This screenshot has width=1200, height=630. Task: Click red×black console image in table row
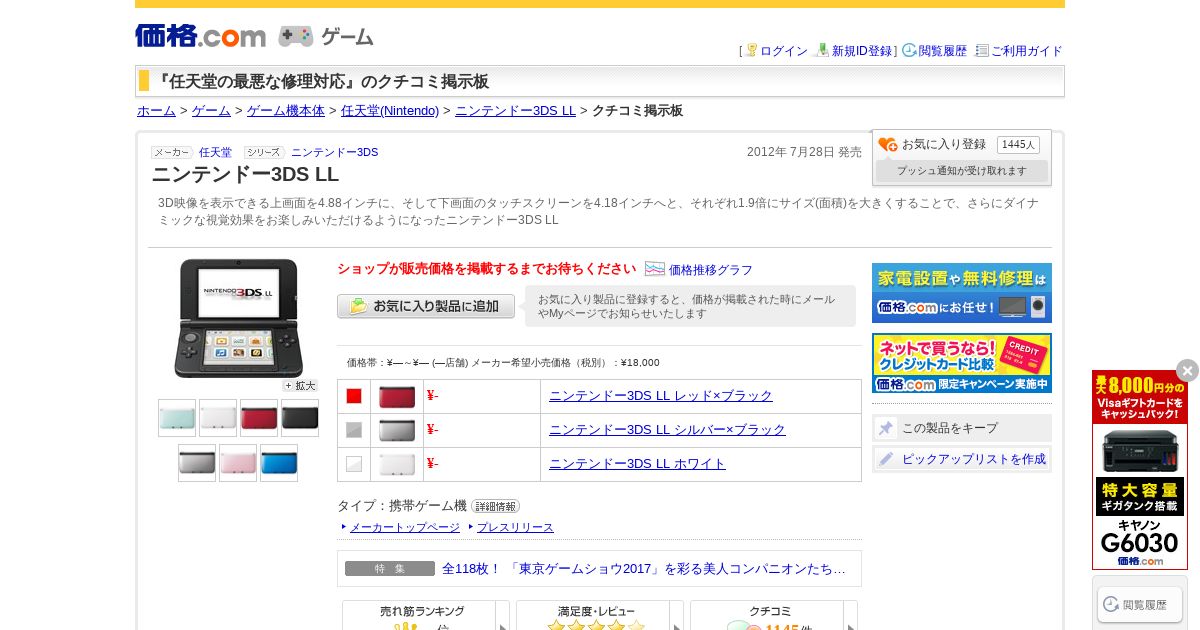tap(397, 397)
